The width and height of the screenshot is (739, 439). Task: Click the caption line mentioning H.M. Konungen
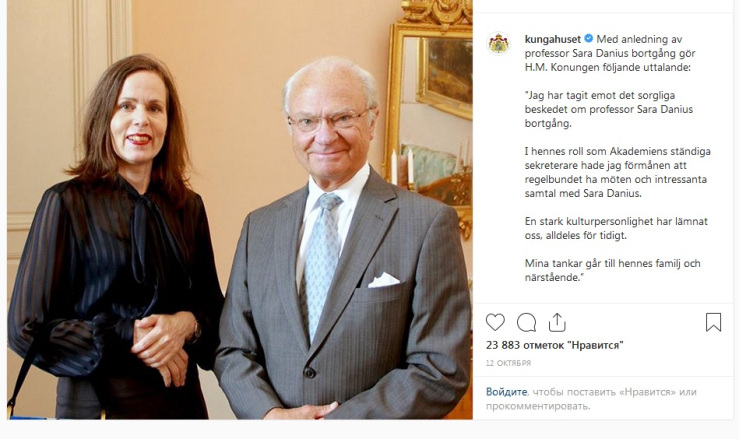607,67
